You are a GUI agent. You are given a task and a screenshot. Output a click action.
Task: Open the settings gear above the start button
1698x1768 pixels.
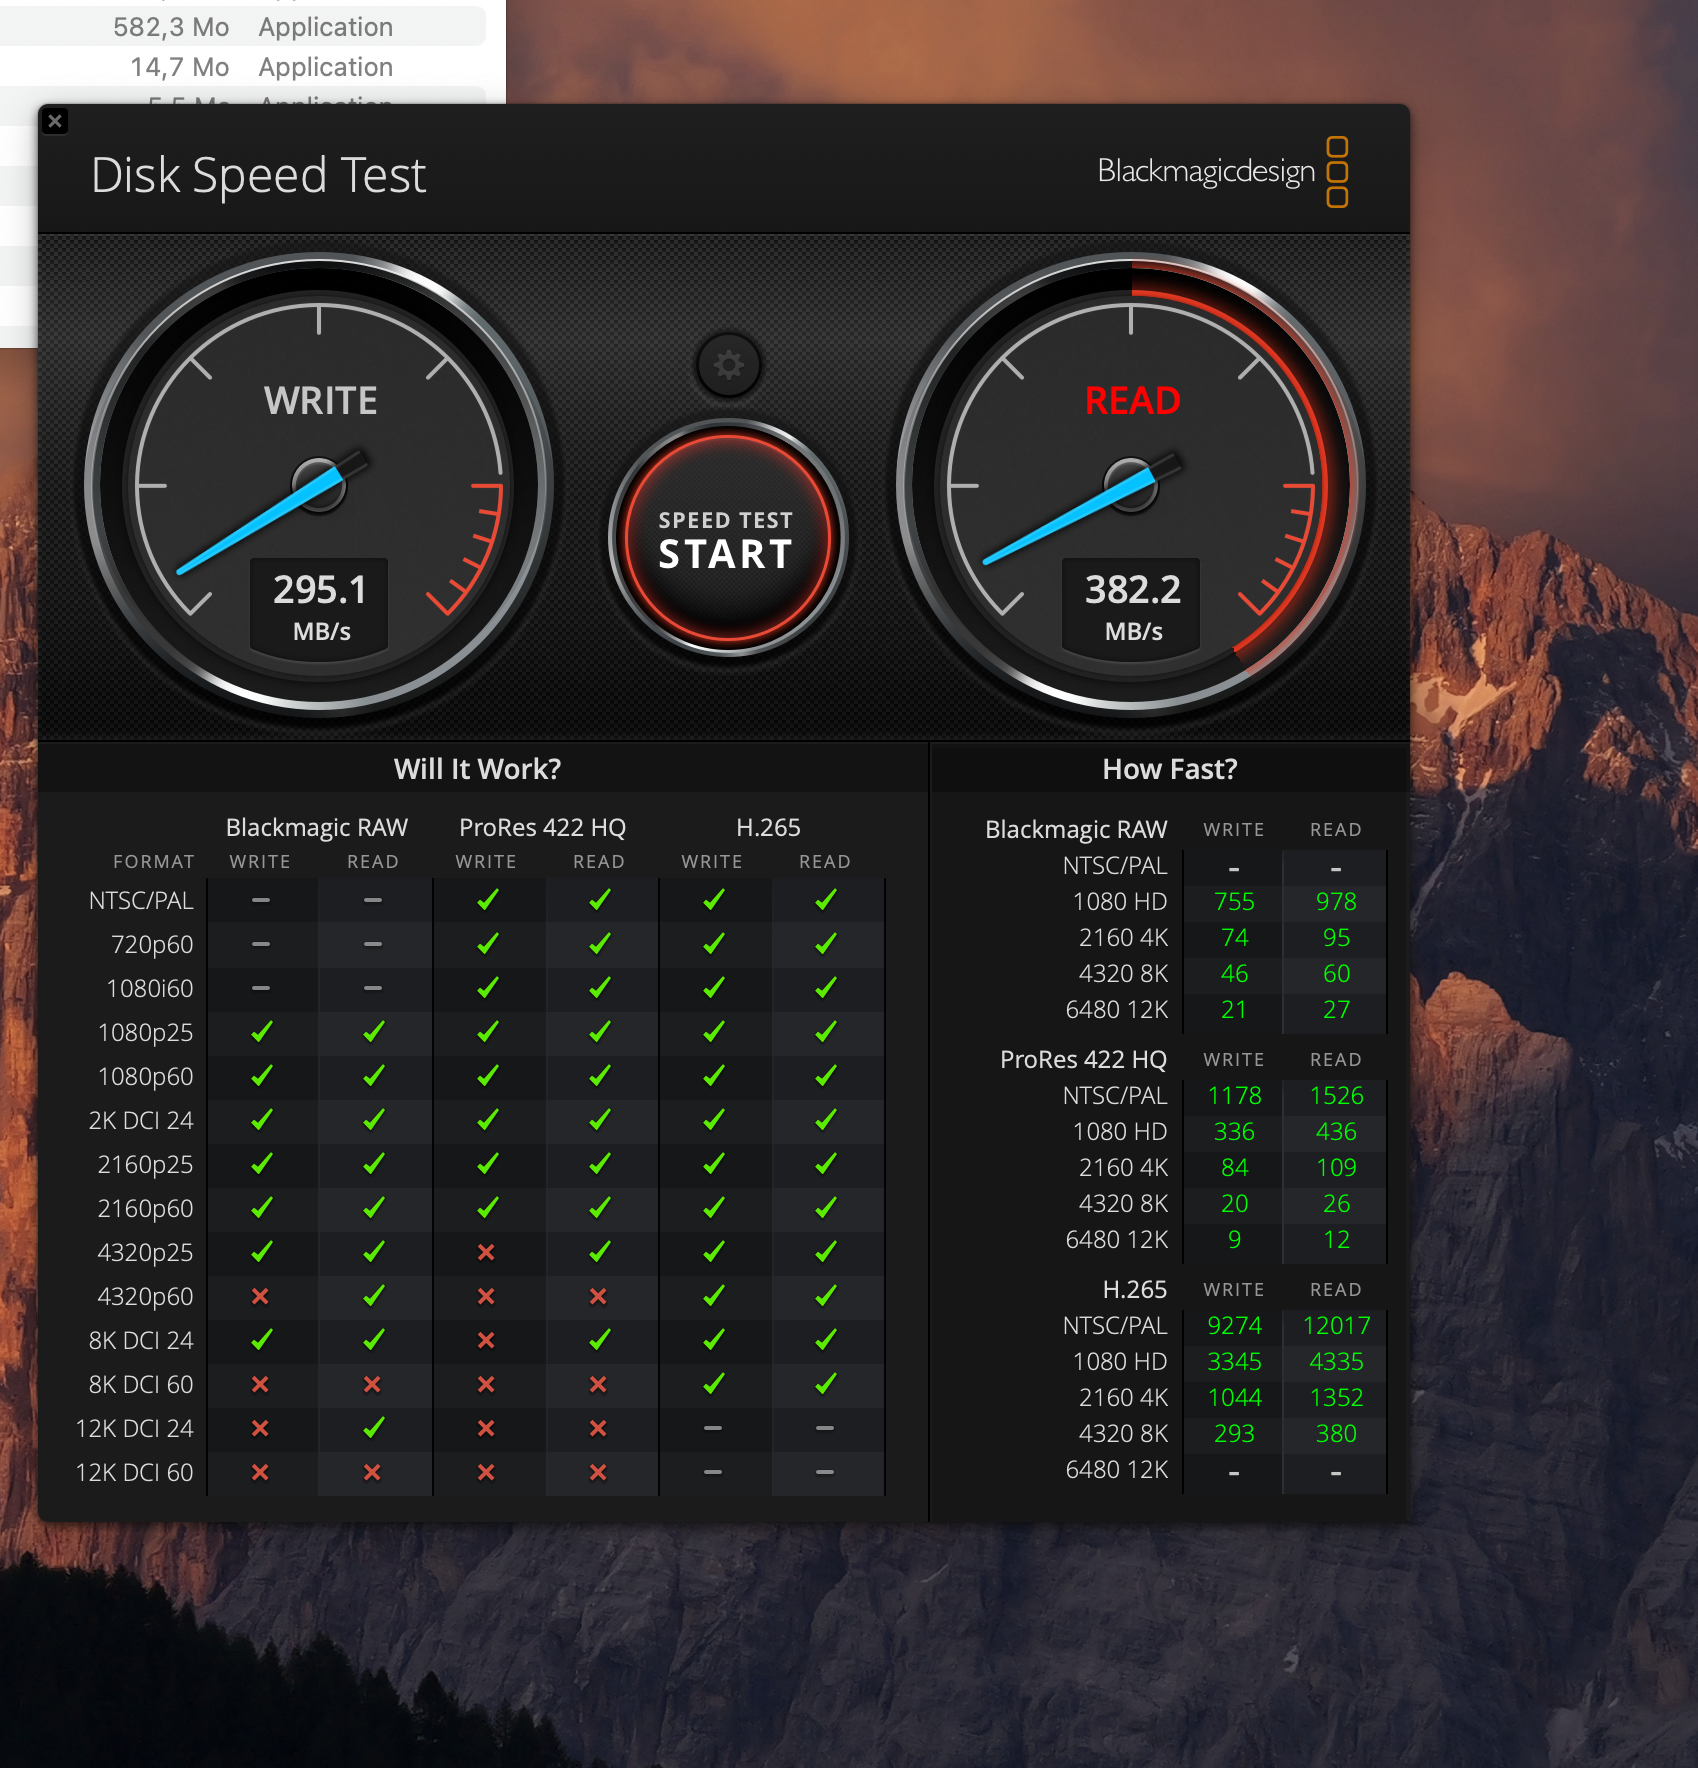[729, 365]
